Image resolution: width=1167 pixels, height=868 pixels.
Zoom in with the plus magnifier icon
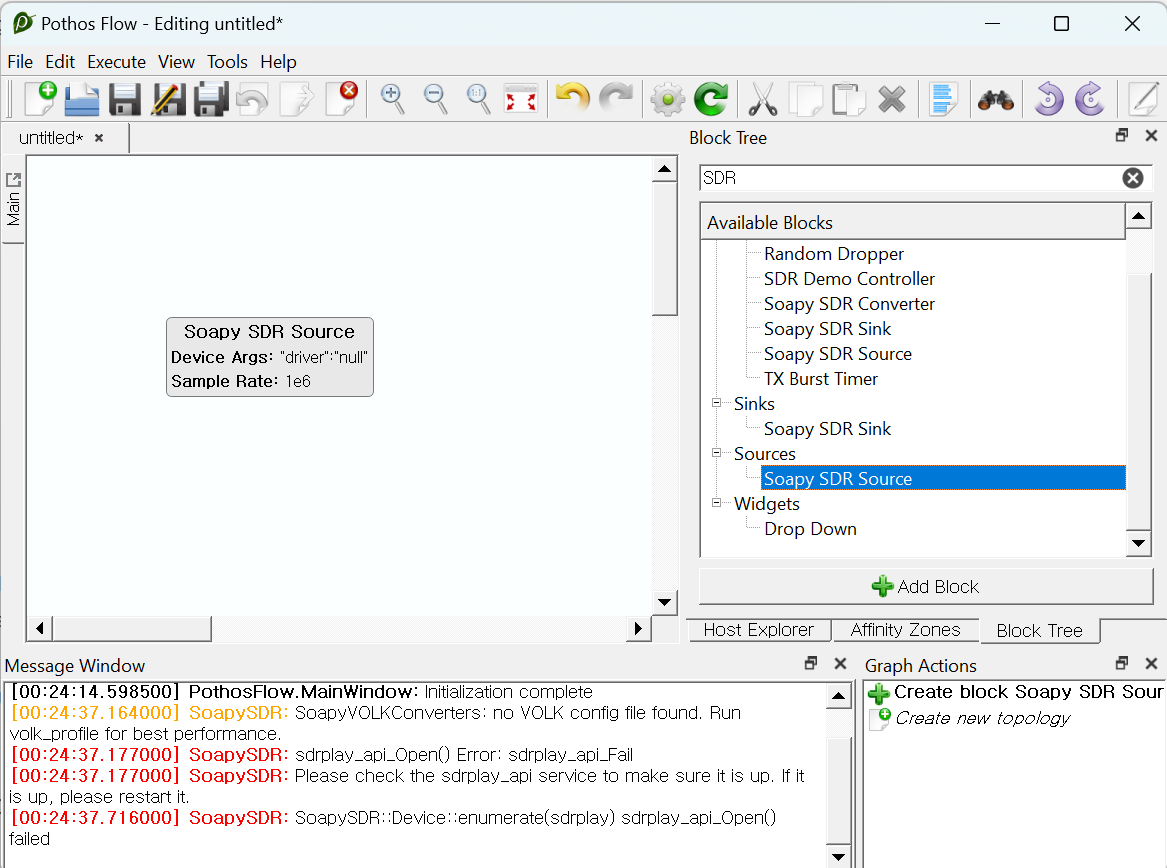(x=392, y=99)
